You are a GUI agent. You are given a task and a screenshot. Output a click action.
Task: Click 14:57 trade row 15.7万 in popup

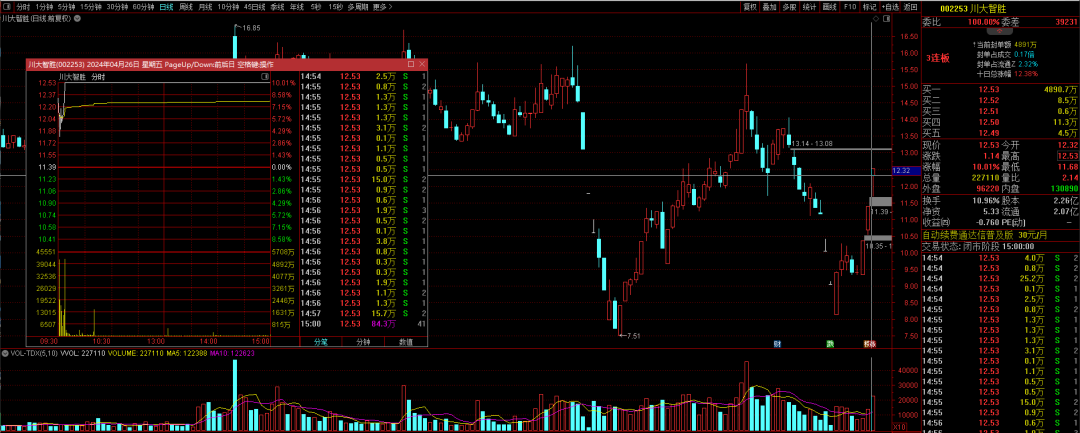tap(363, 313)
